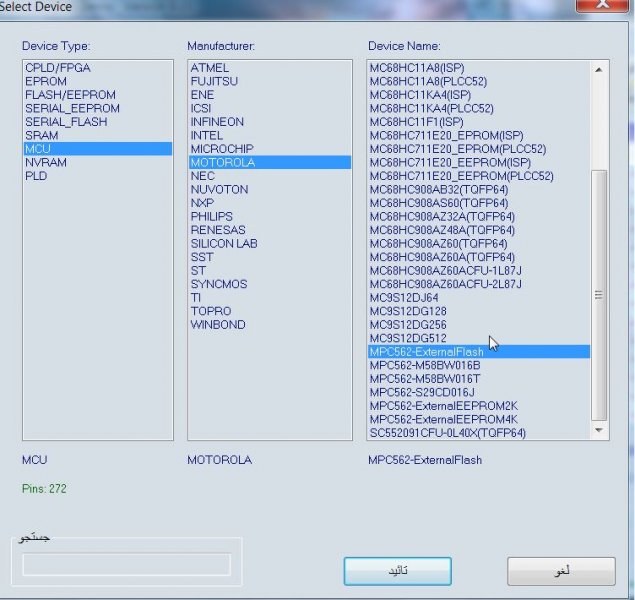The image size is (635, 600).
Task: Select MCU device type row
Action: [98, 149]
